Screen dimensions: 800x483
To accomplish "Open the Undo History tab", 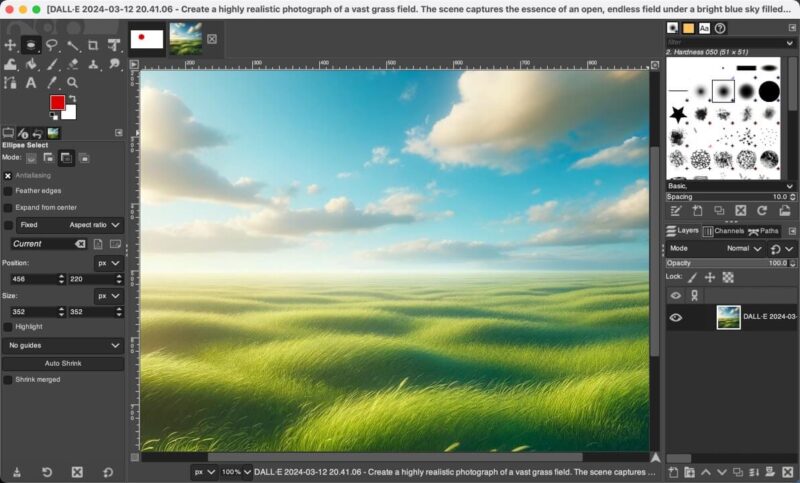I will tap(38, 133).
